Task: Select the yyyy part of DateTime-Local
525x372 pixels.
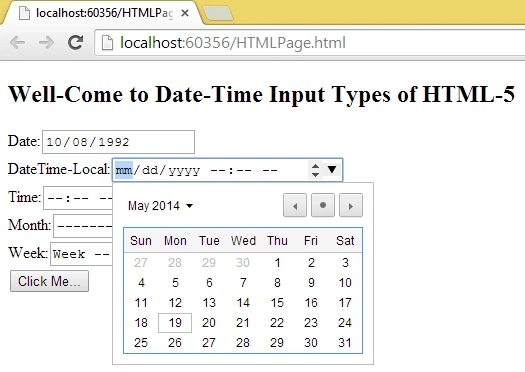Action: (x=184, y=170)
